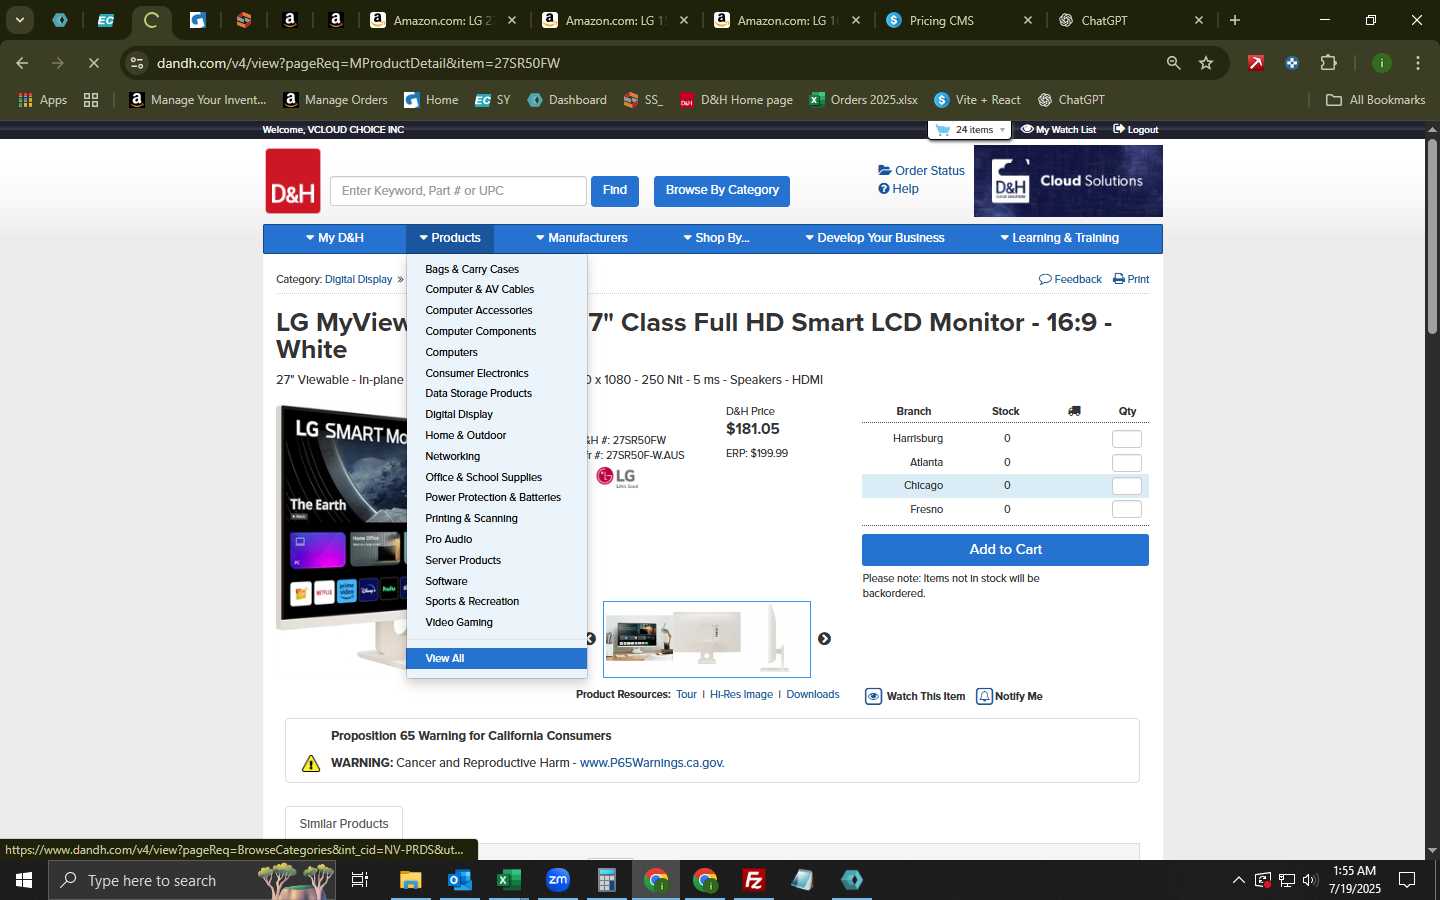Expand the cart items dropdown arrow

(1002, 130)
